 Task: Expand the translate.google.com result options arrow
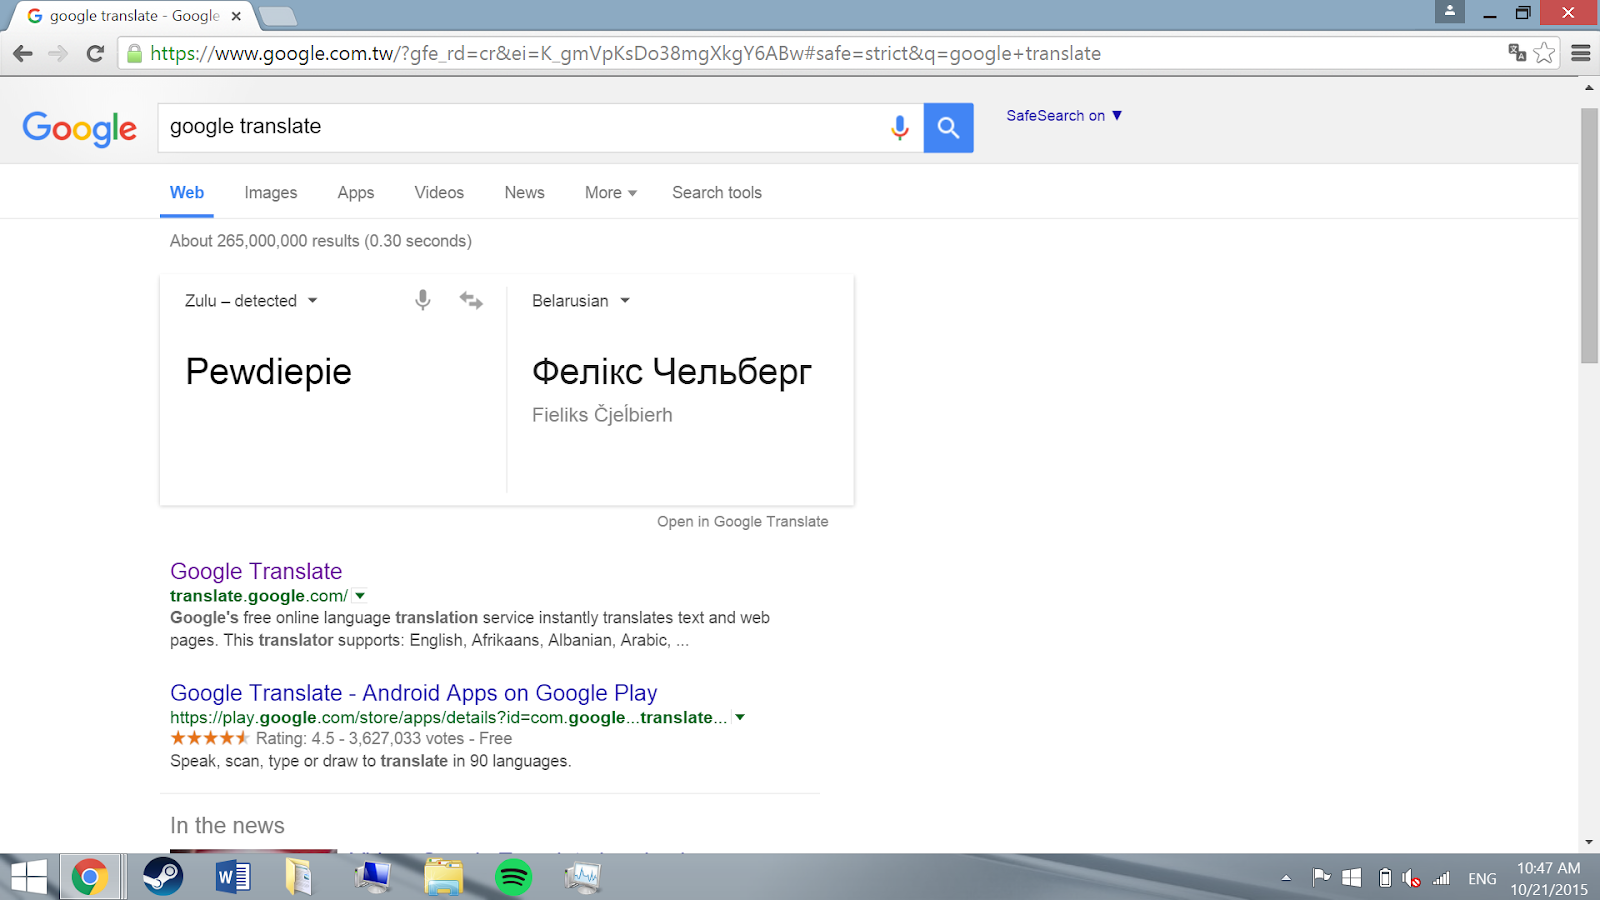pos(360,595)
